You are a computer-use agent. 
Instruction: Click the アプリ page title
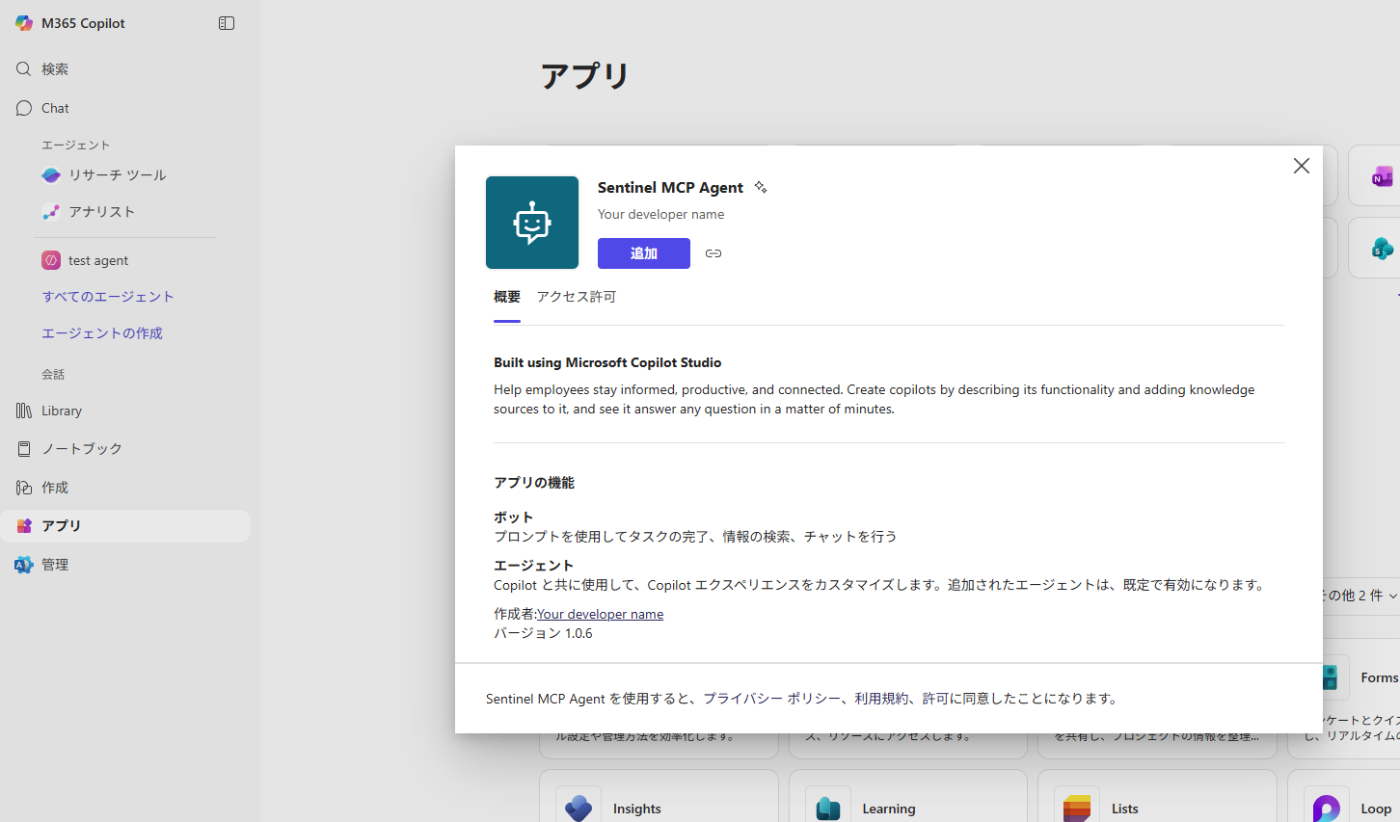[585, 76]
